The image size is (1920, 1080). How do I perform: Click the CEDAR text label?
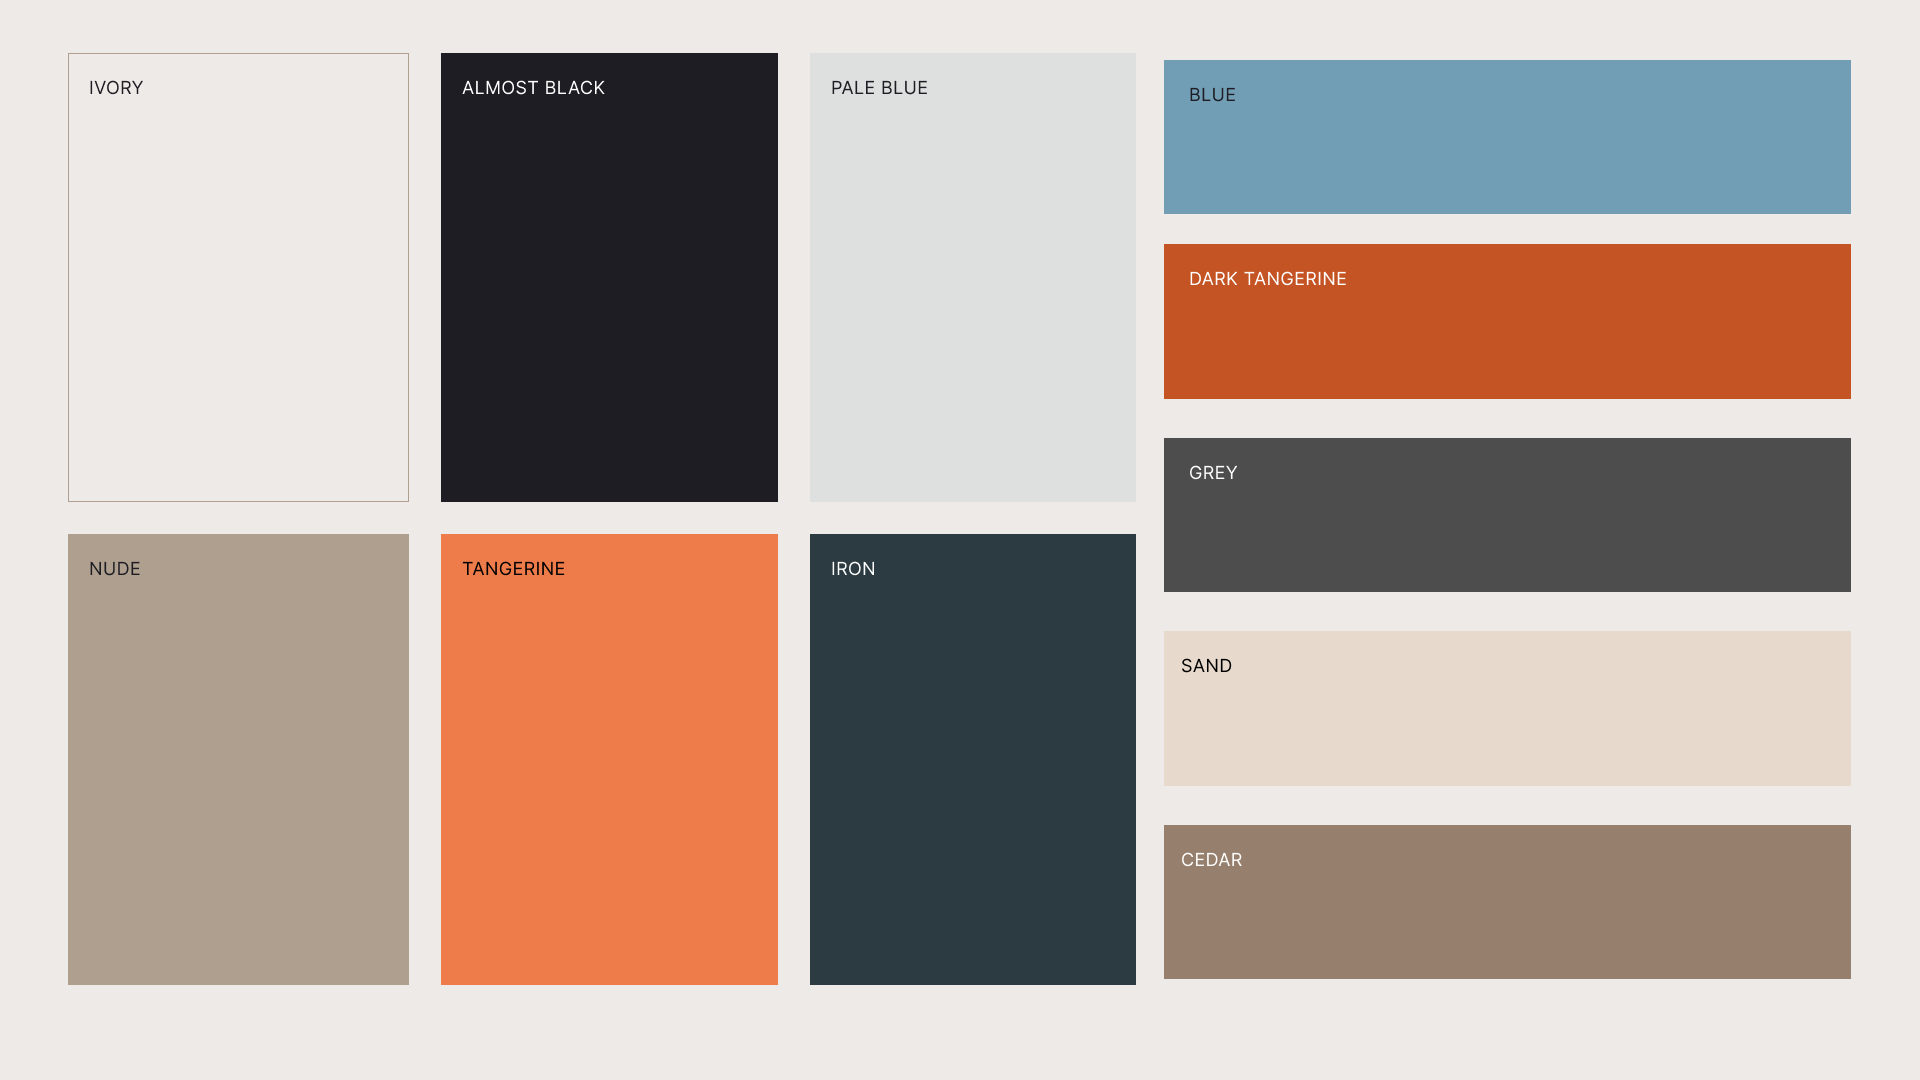coord(1211,860)
